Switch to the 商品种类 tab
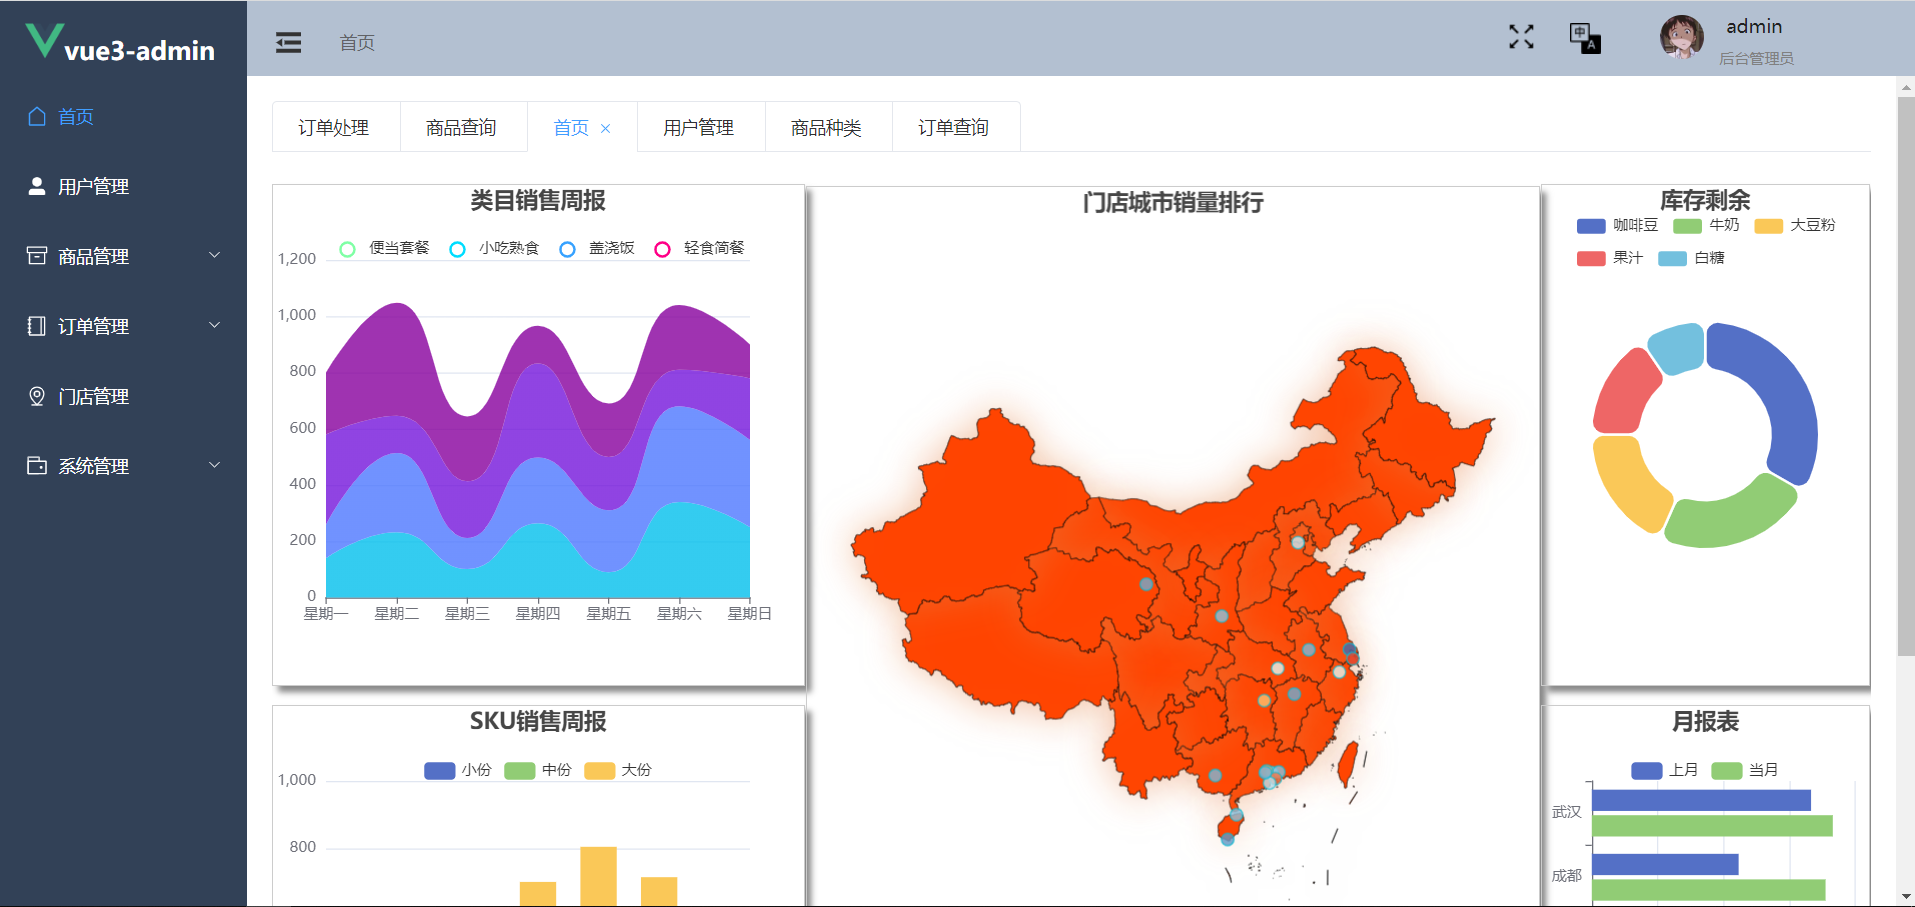 (826, 127)
